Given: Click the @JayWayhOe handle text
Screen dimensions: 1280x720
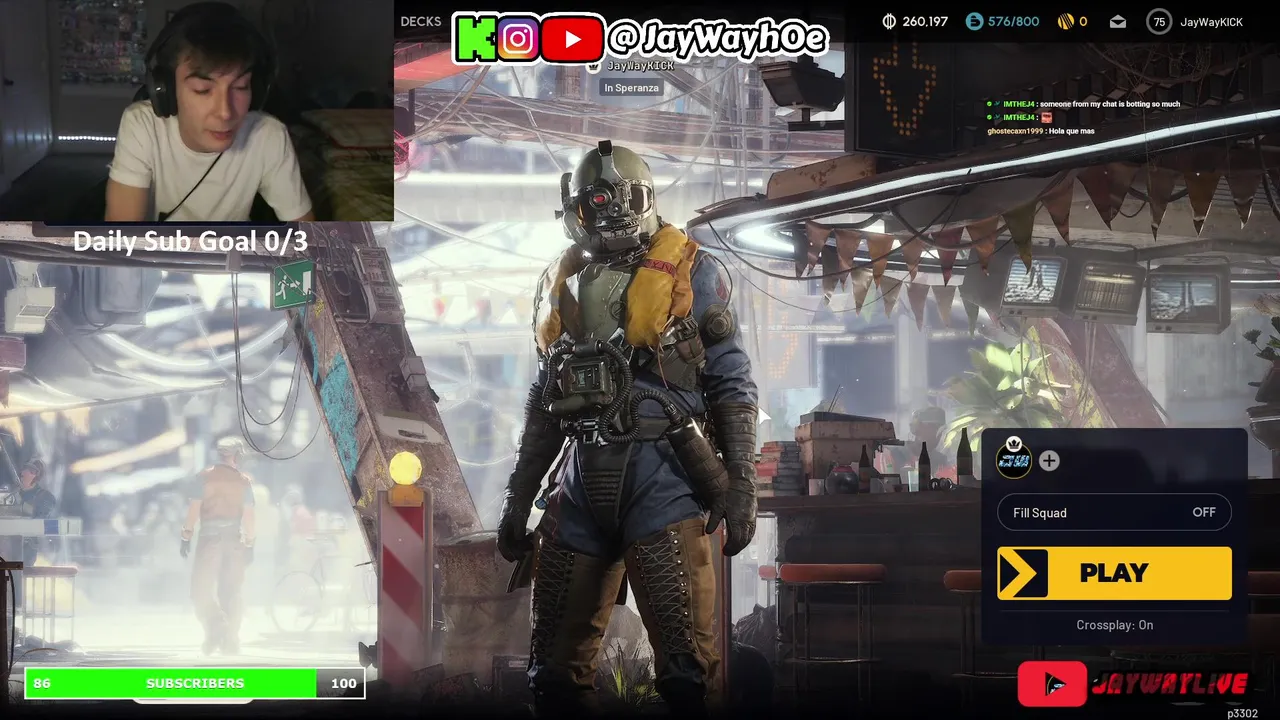Looking at the screenshot, I should coord(717,39).
